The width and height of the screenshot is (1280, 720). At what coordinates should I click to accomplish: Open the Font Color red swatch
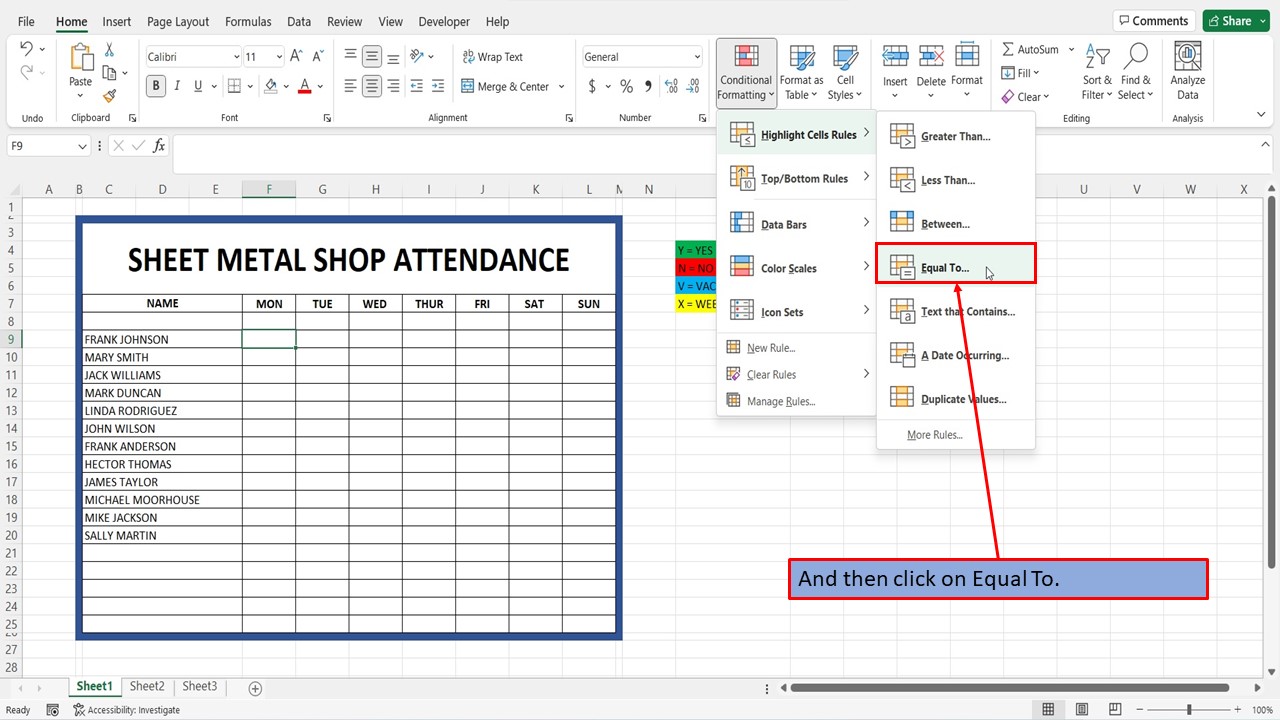click(x=305, y=87)
